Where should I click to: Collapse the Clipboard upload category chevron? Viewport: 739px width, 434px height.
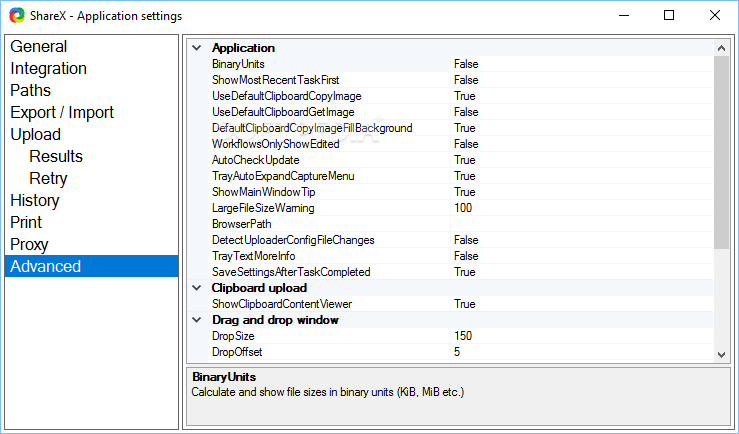[197, 288]
